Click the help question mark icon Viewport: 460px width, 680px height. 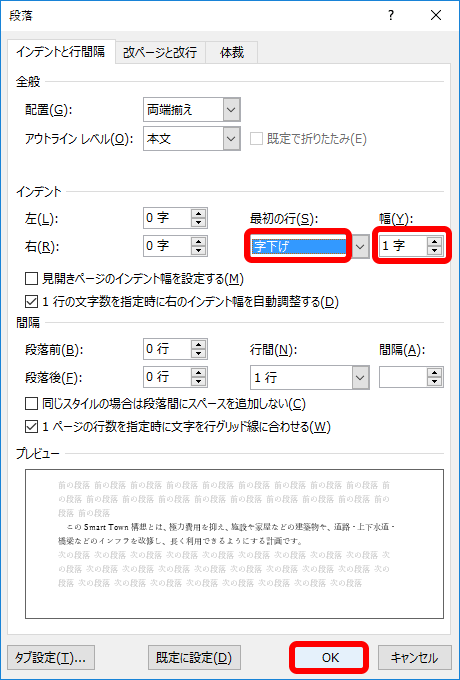391,16
